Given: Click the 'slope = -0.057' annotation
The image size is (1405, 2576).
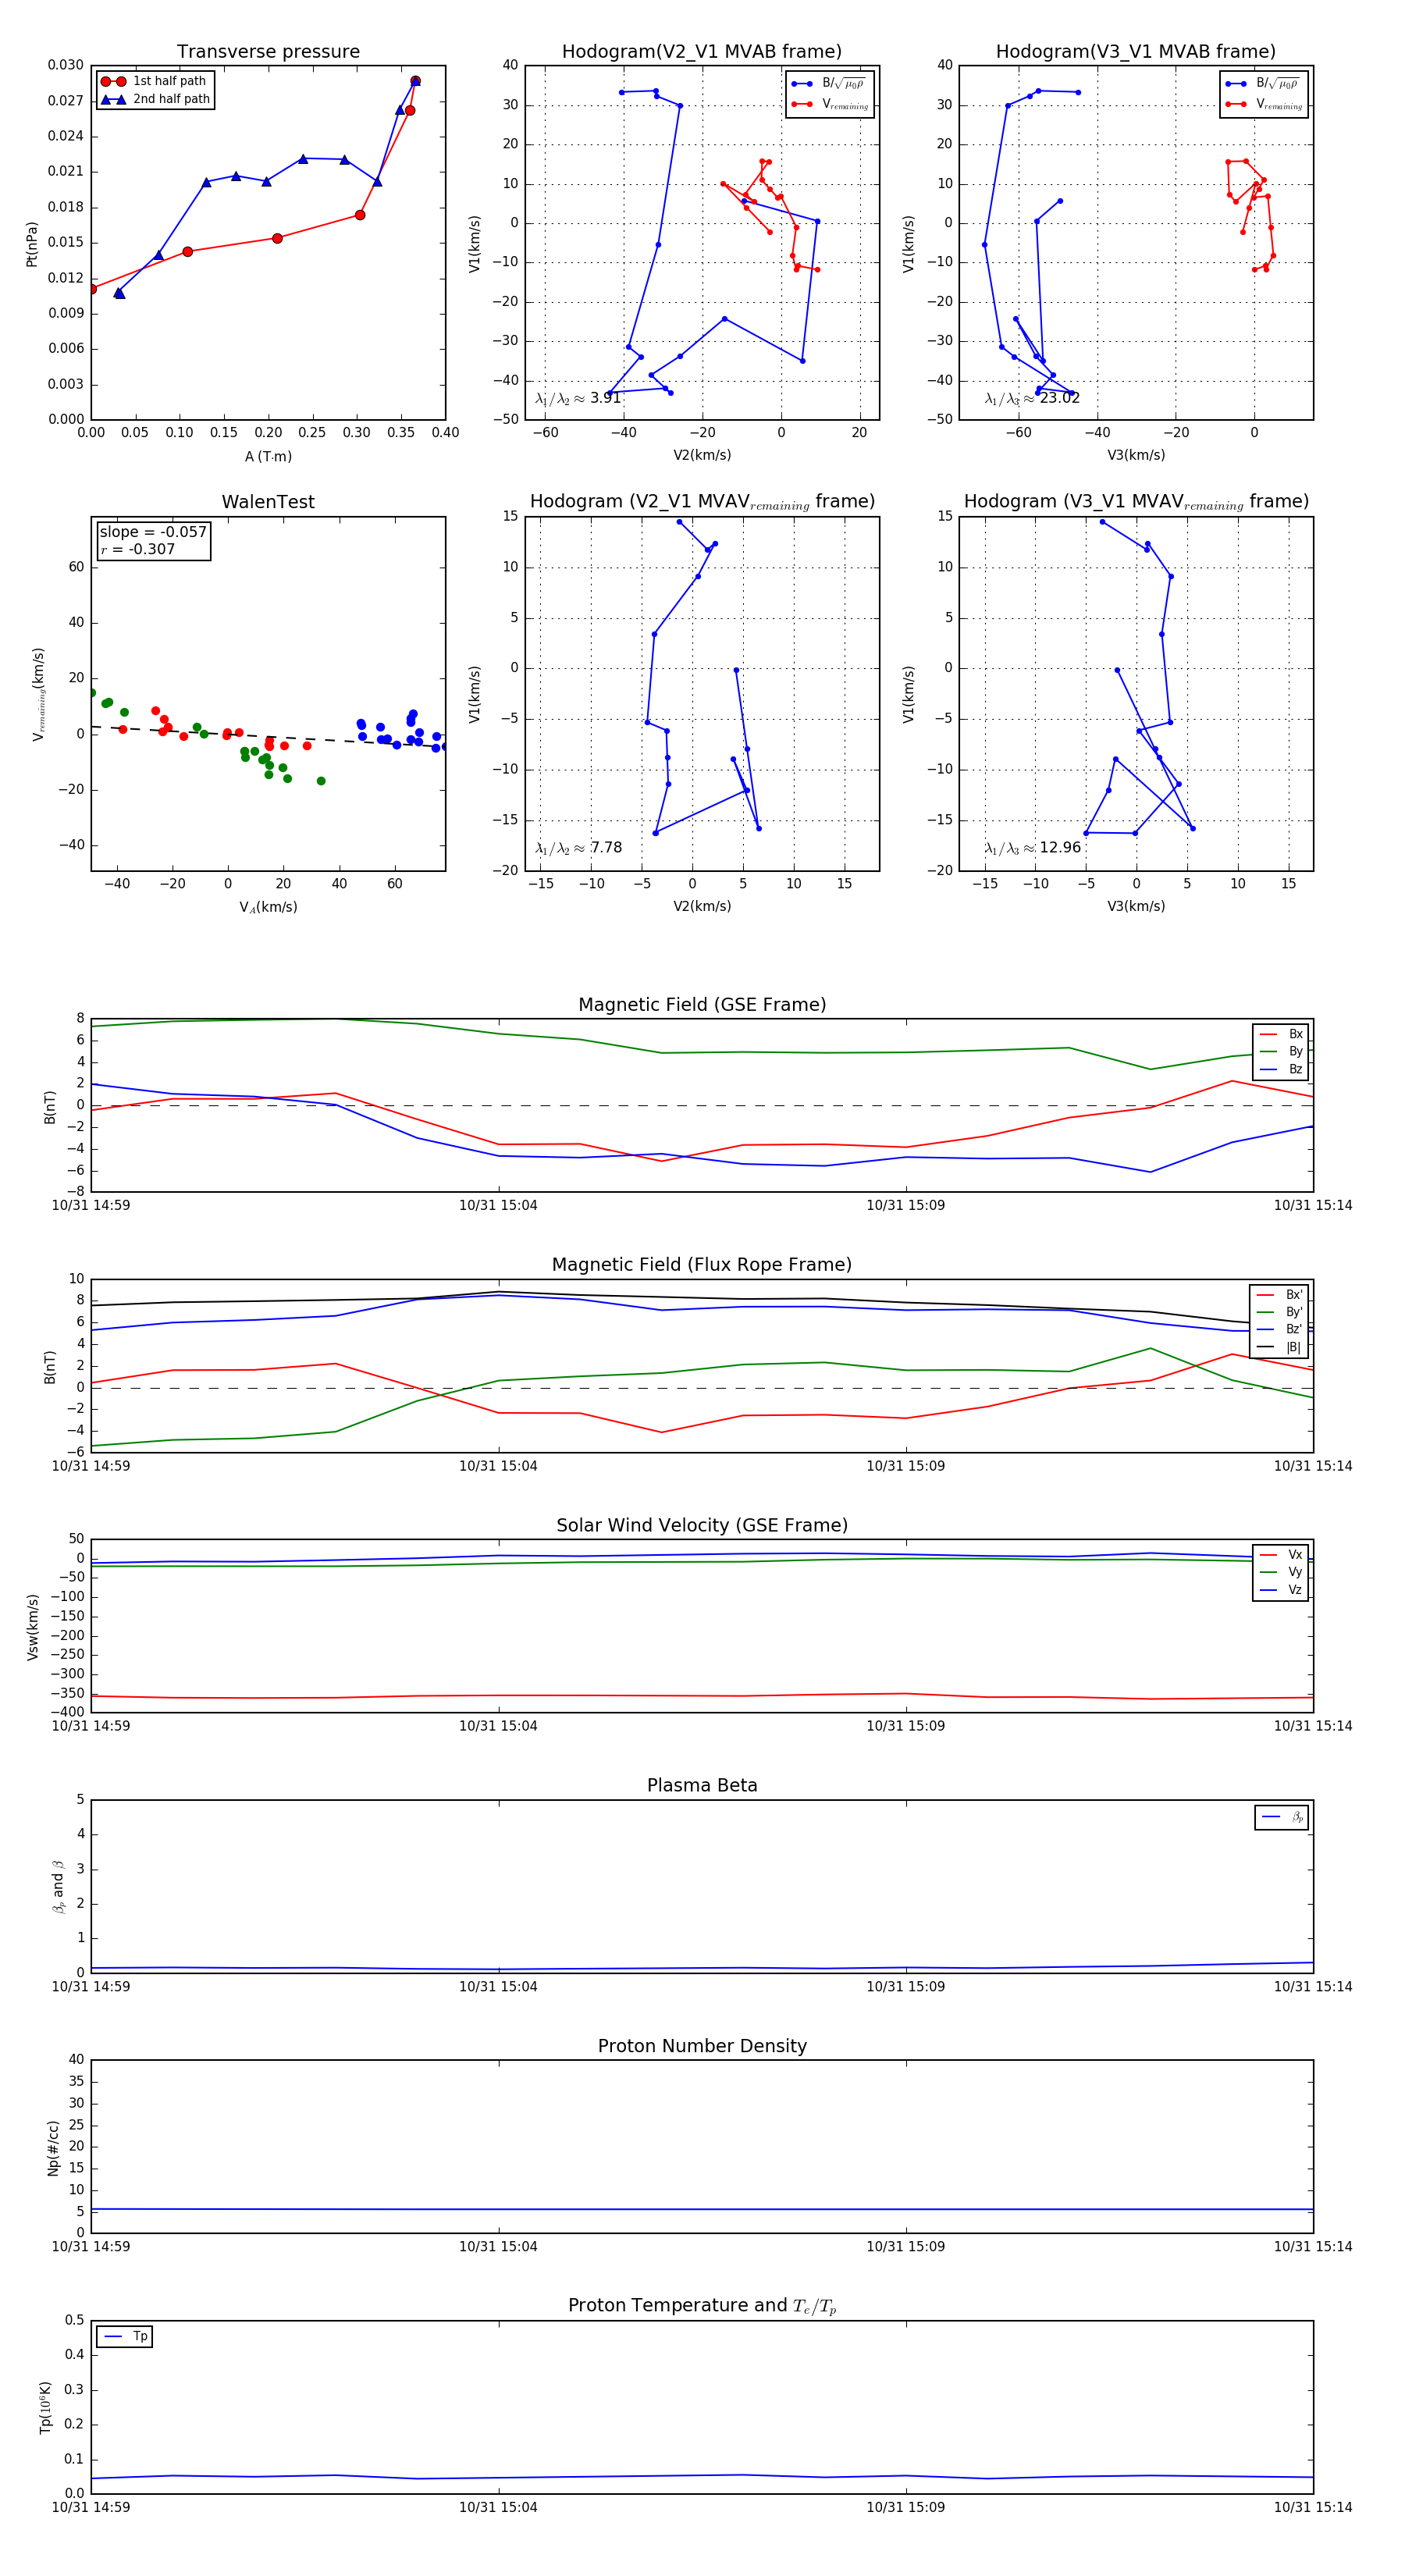Looking at the screenshot, I should click(x=153, y=532).
